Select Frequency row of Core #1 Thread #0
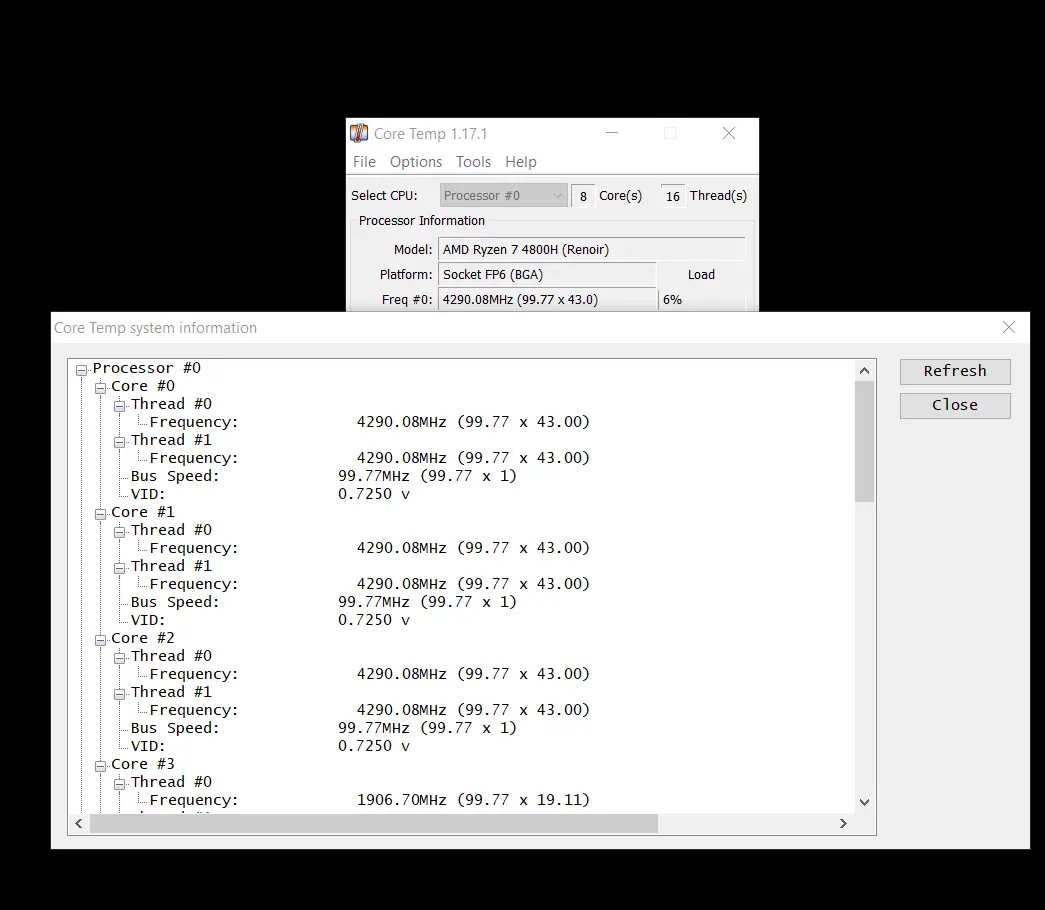The image size is (1045, 910). [370, 548]
